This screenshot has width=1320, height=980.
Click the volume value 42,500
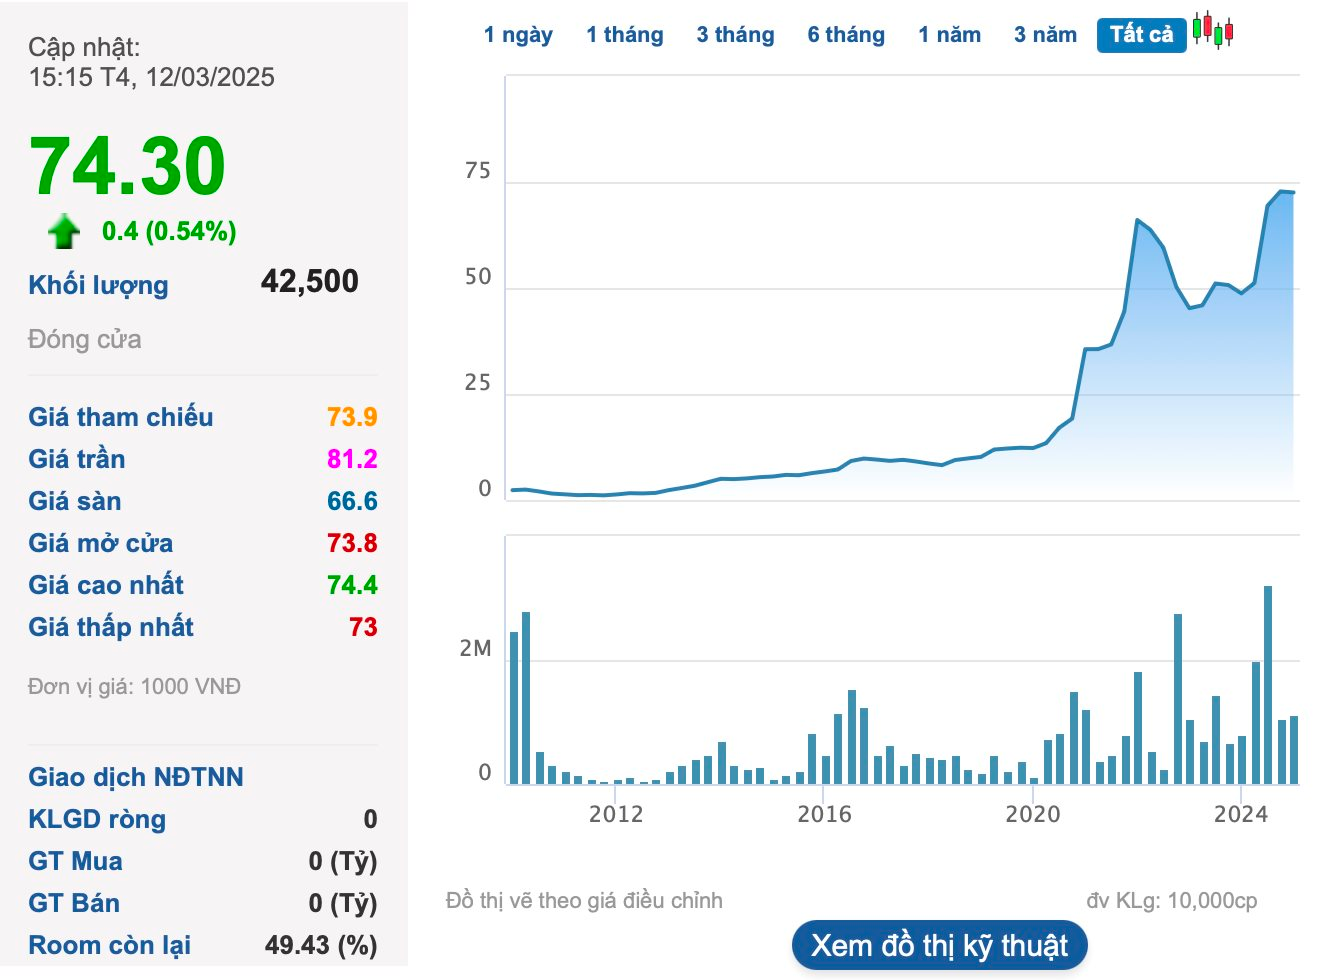click(310, 281)
